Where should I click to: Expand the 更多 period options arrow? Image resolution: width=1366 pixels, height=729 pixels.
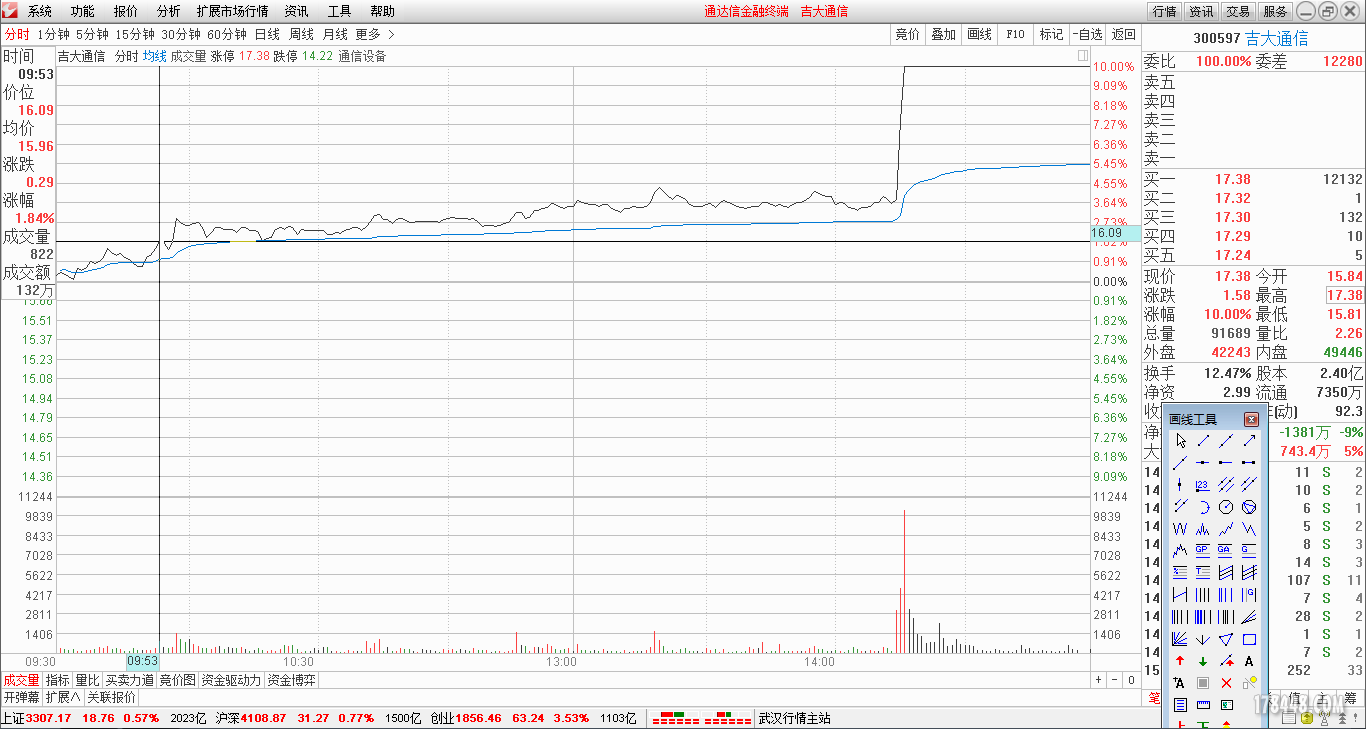(x=391, y=34)
